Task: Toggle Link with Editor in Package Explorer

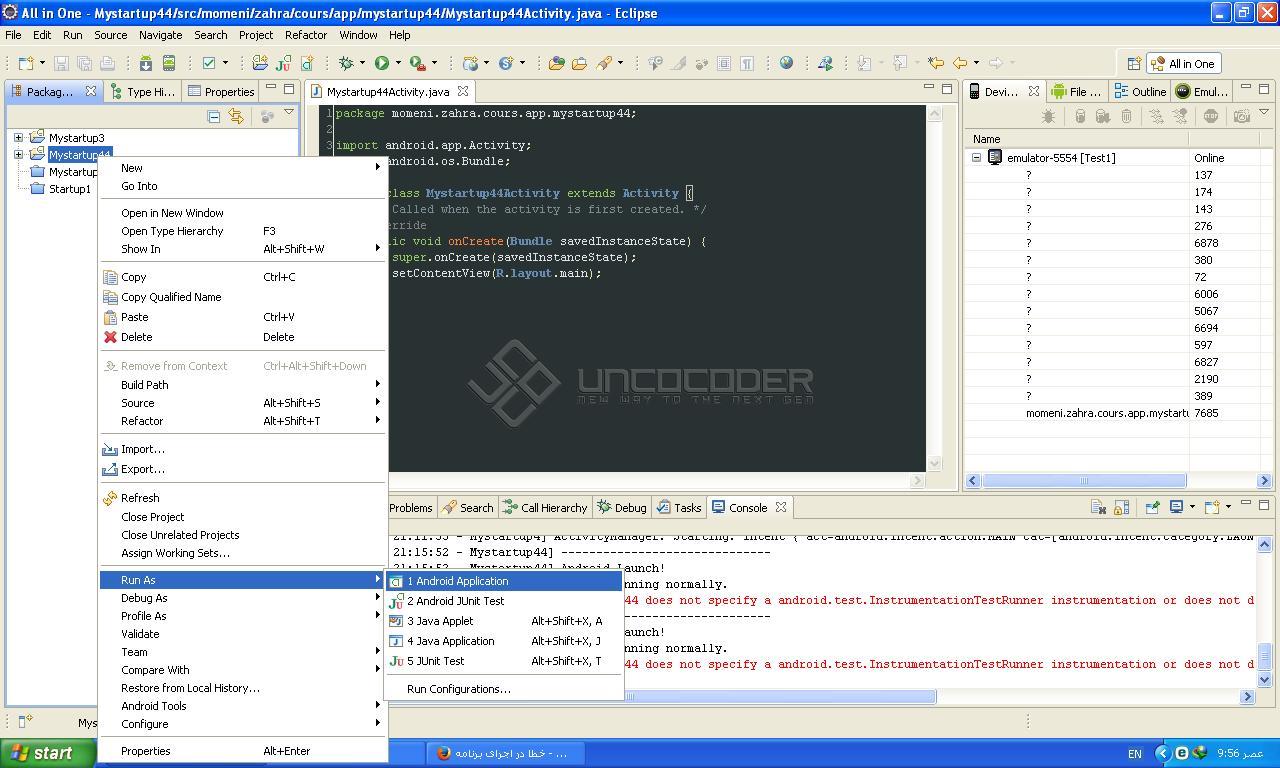Action: point(236,117)
